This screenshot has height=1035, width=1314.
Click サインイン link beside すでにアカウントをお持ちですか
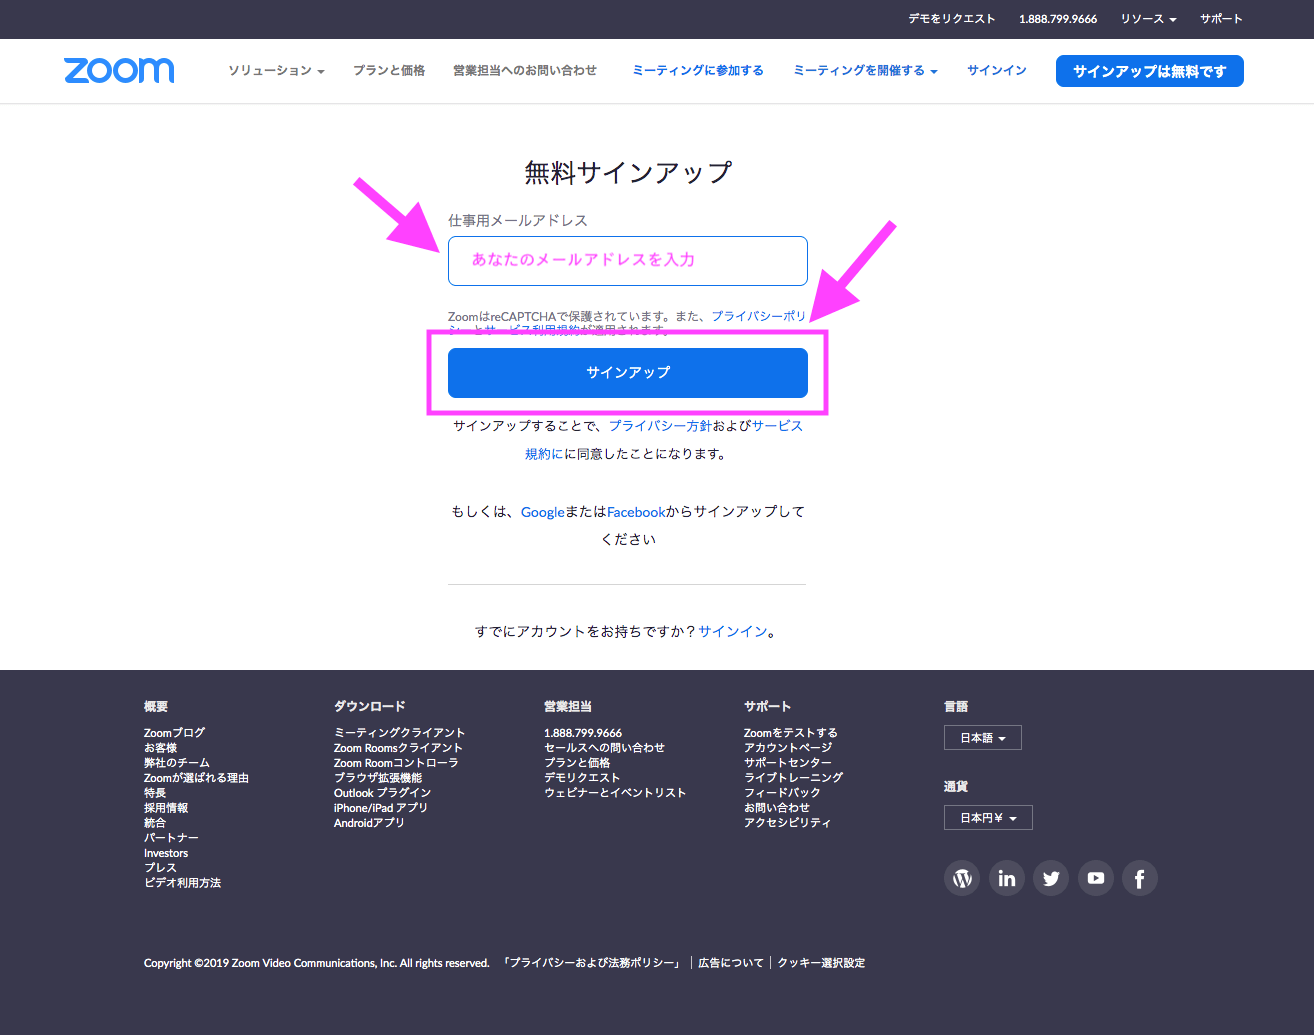tap(733, 632)
